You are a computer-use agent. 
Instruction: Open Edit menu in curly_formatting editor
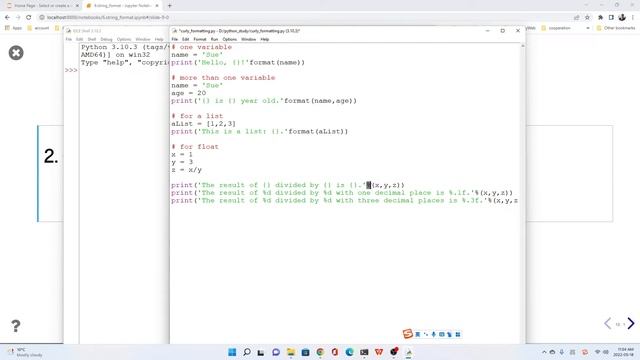coord(186,39)
